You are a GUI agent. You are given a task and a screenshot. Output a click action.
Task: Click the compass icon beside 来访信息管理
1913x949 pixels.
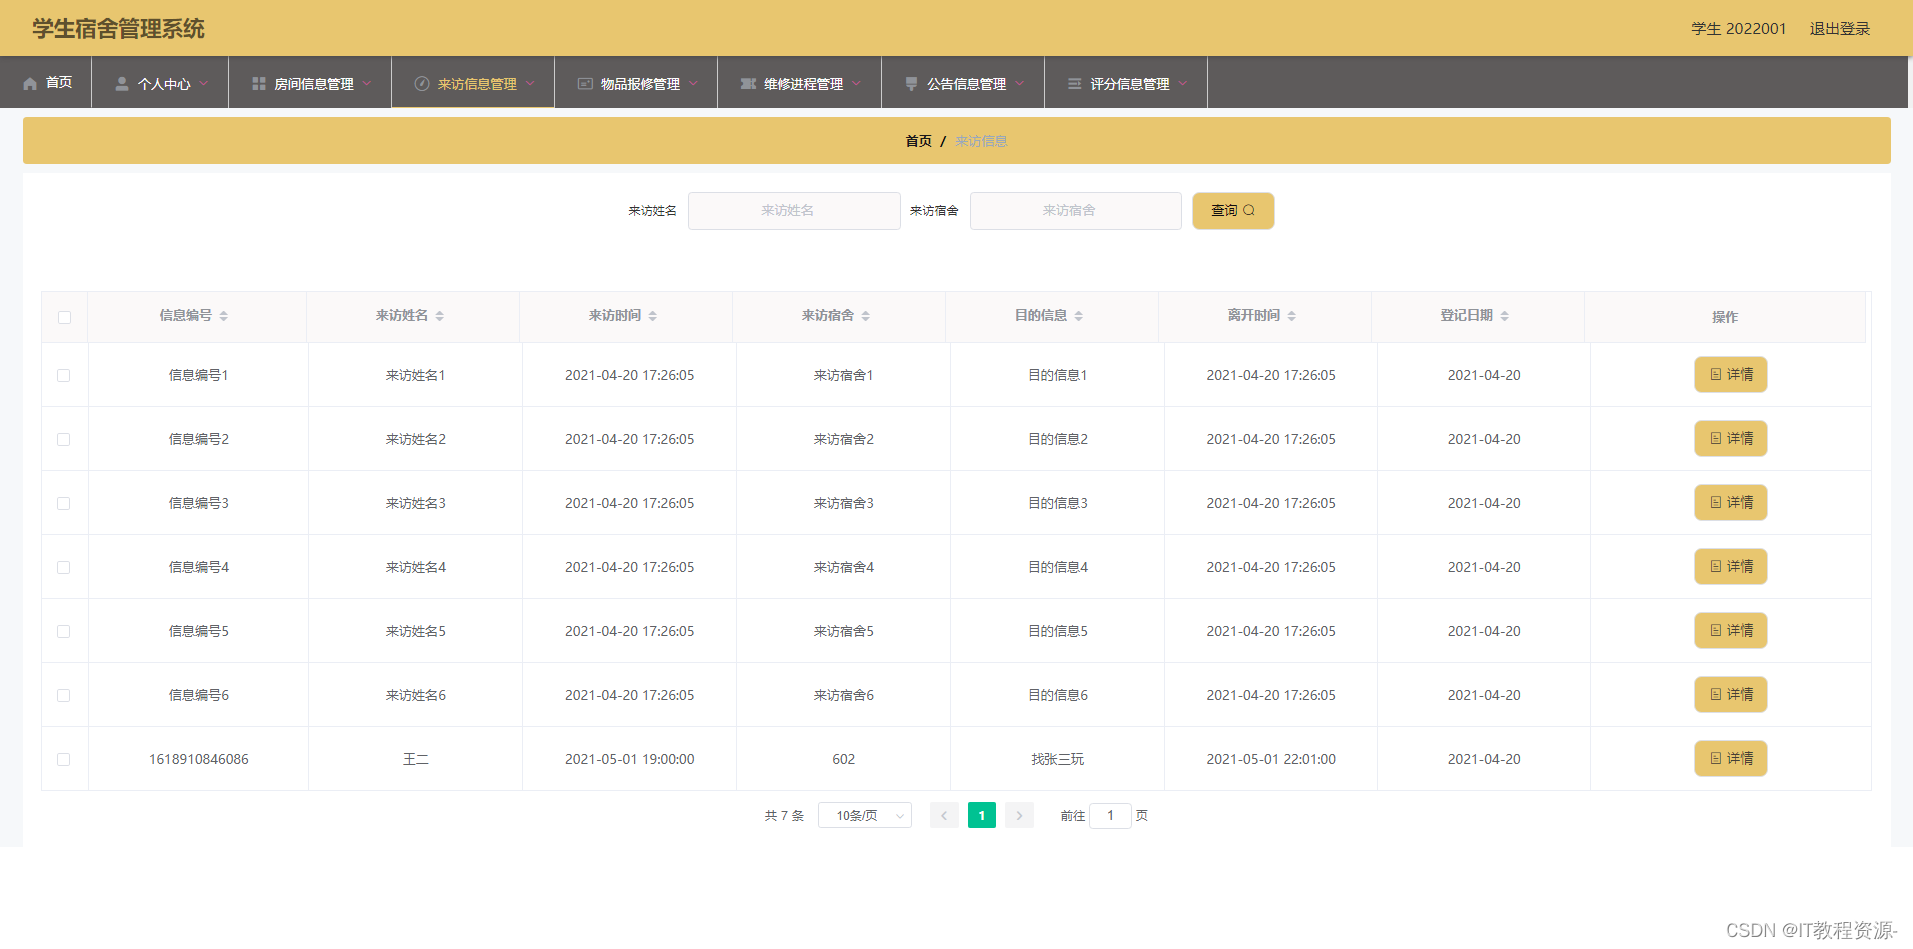pos(422,84)
